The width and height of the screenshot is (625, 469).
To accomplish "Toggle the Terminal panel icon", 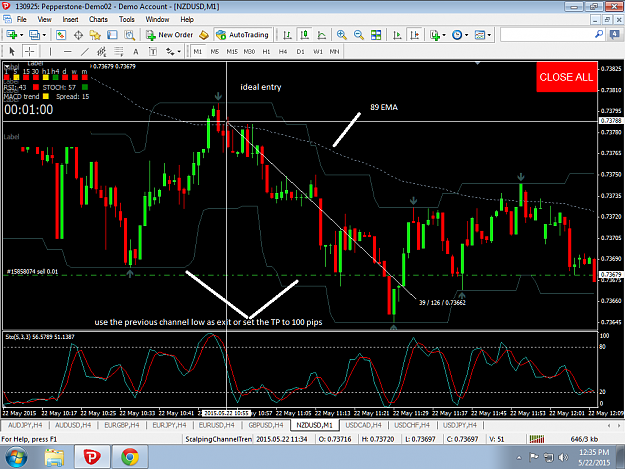I will click(x=112, y=35).
